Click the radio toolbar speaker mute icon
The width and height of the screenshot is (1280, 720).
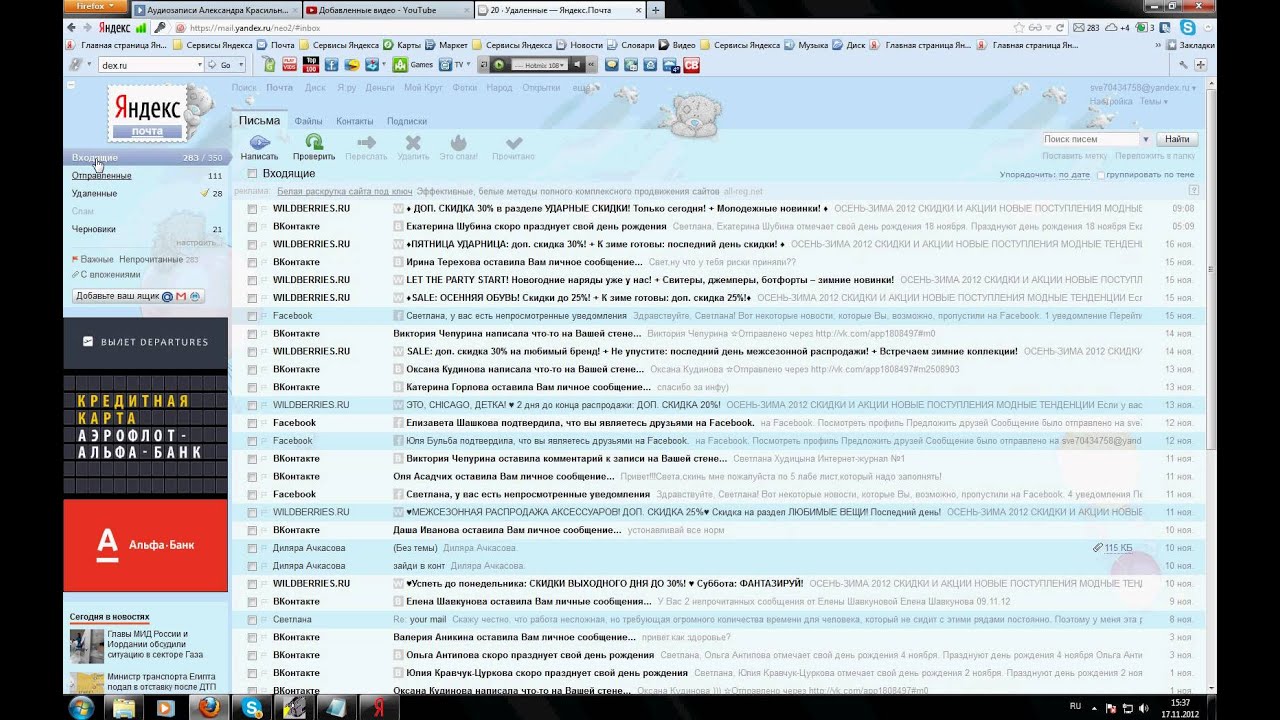pyautogui.click(x=577, y=64)
